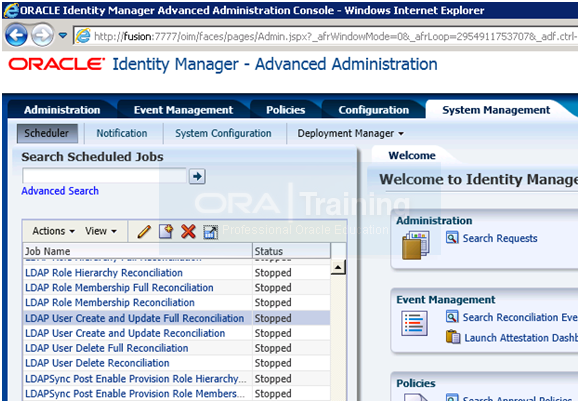Screen dimensions: 580x403
Task: Open LDAP Role Hierarchy Reconciliation job
Action: (x=104, y=273)
